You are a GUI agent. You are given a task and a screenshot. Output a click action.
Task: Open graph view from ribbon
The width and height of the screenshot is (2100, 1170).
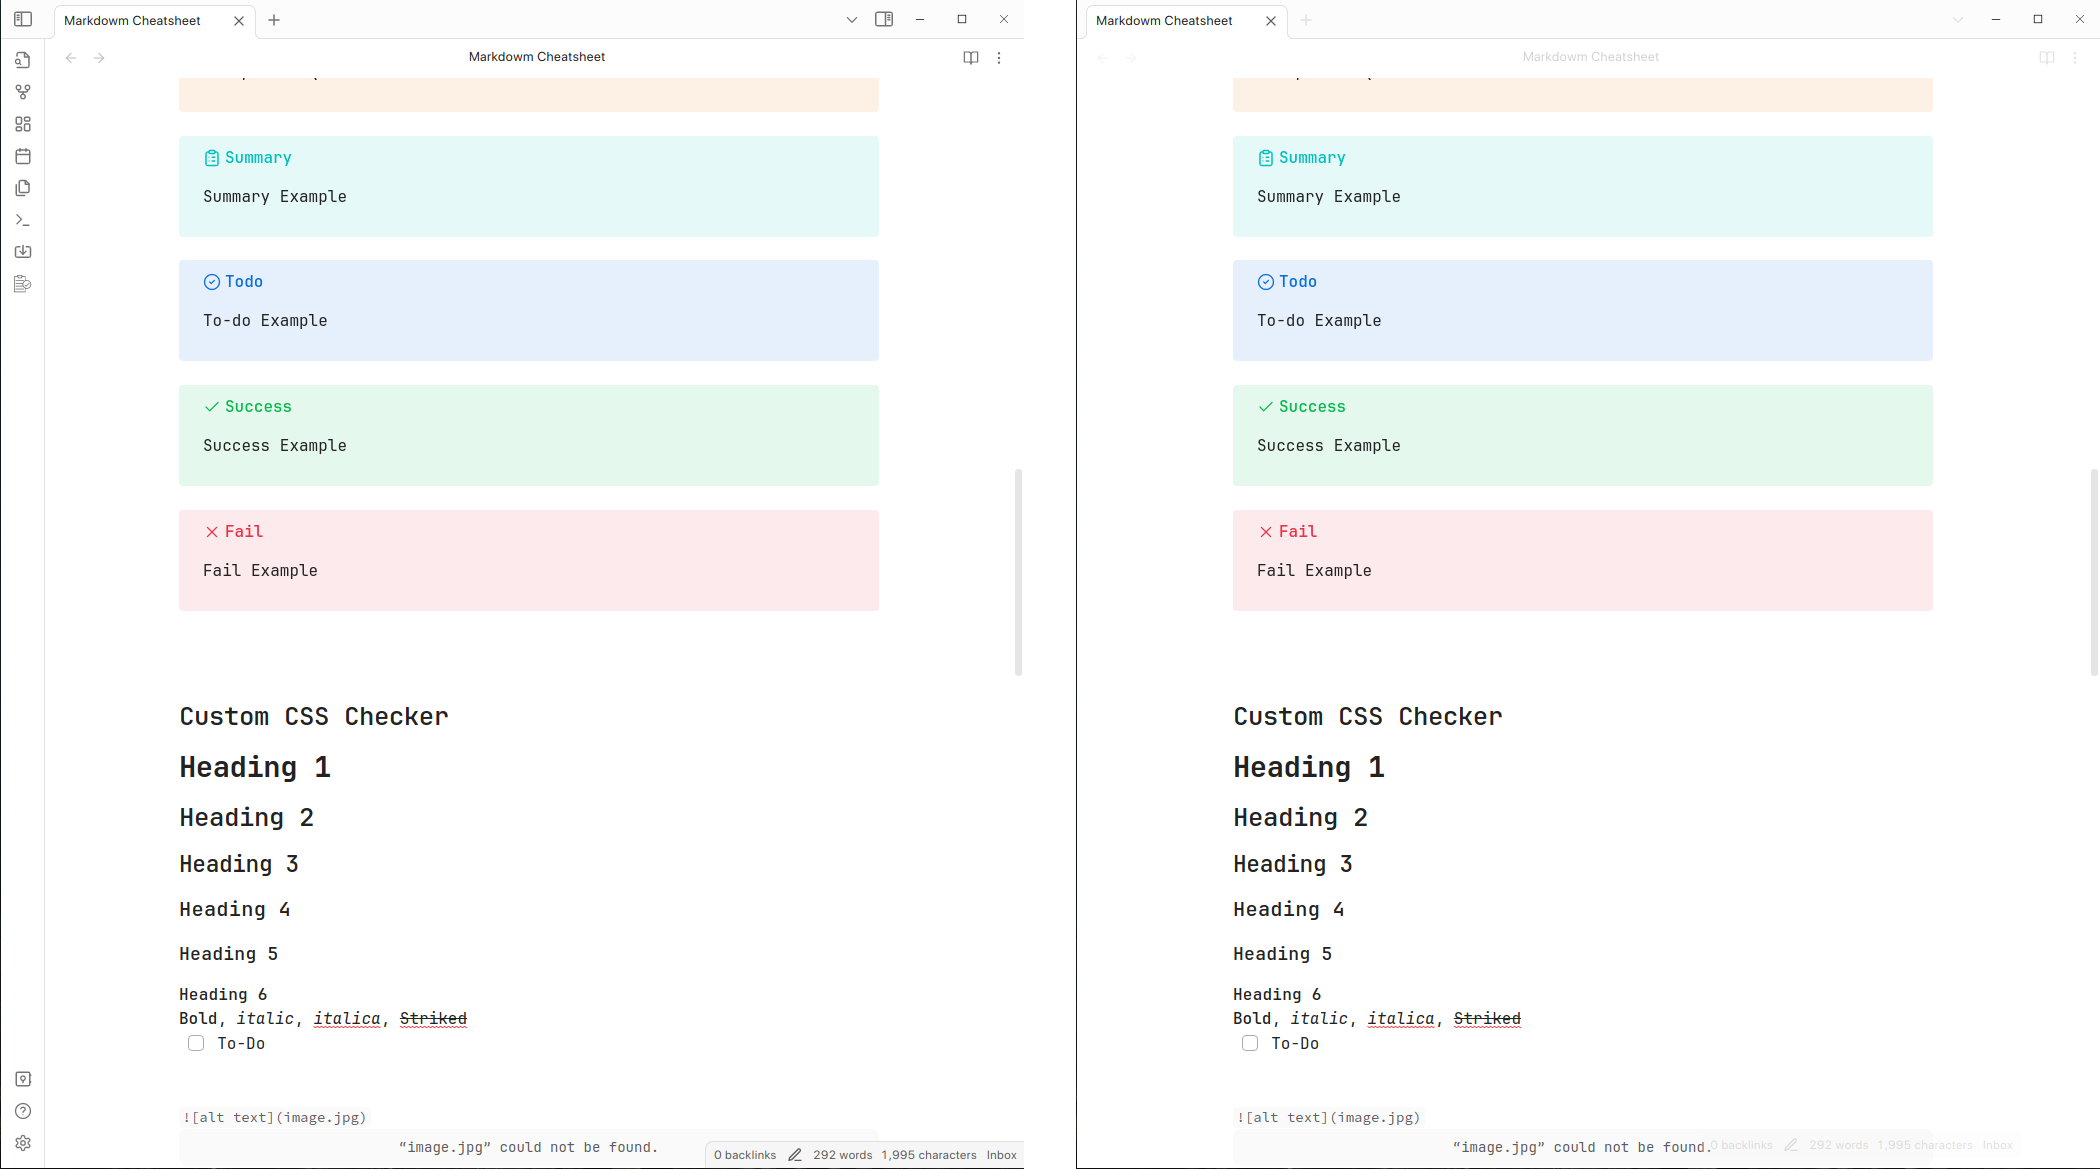[23, 92]
